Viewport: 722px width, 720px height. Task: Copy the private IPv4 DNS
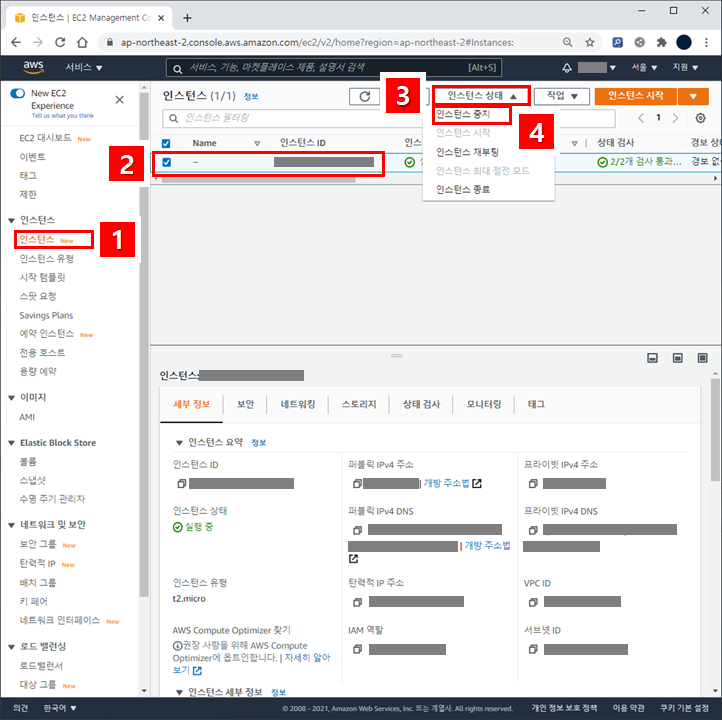(x=533, y=530)
